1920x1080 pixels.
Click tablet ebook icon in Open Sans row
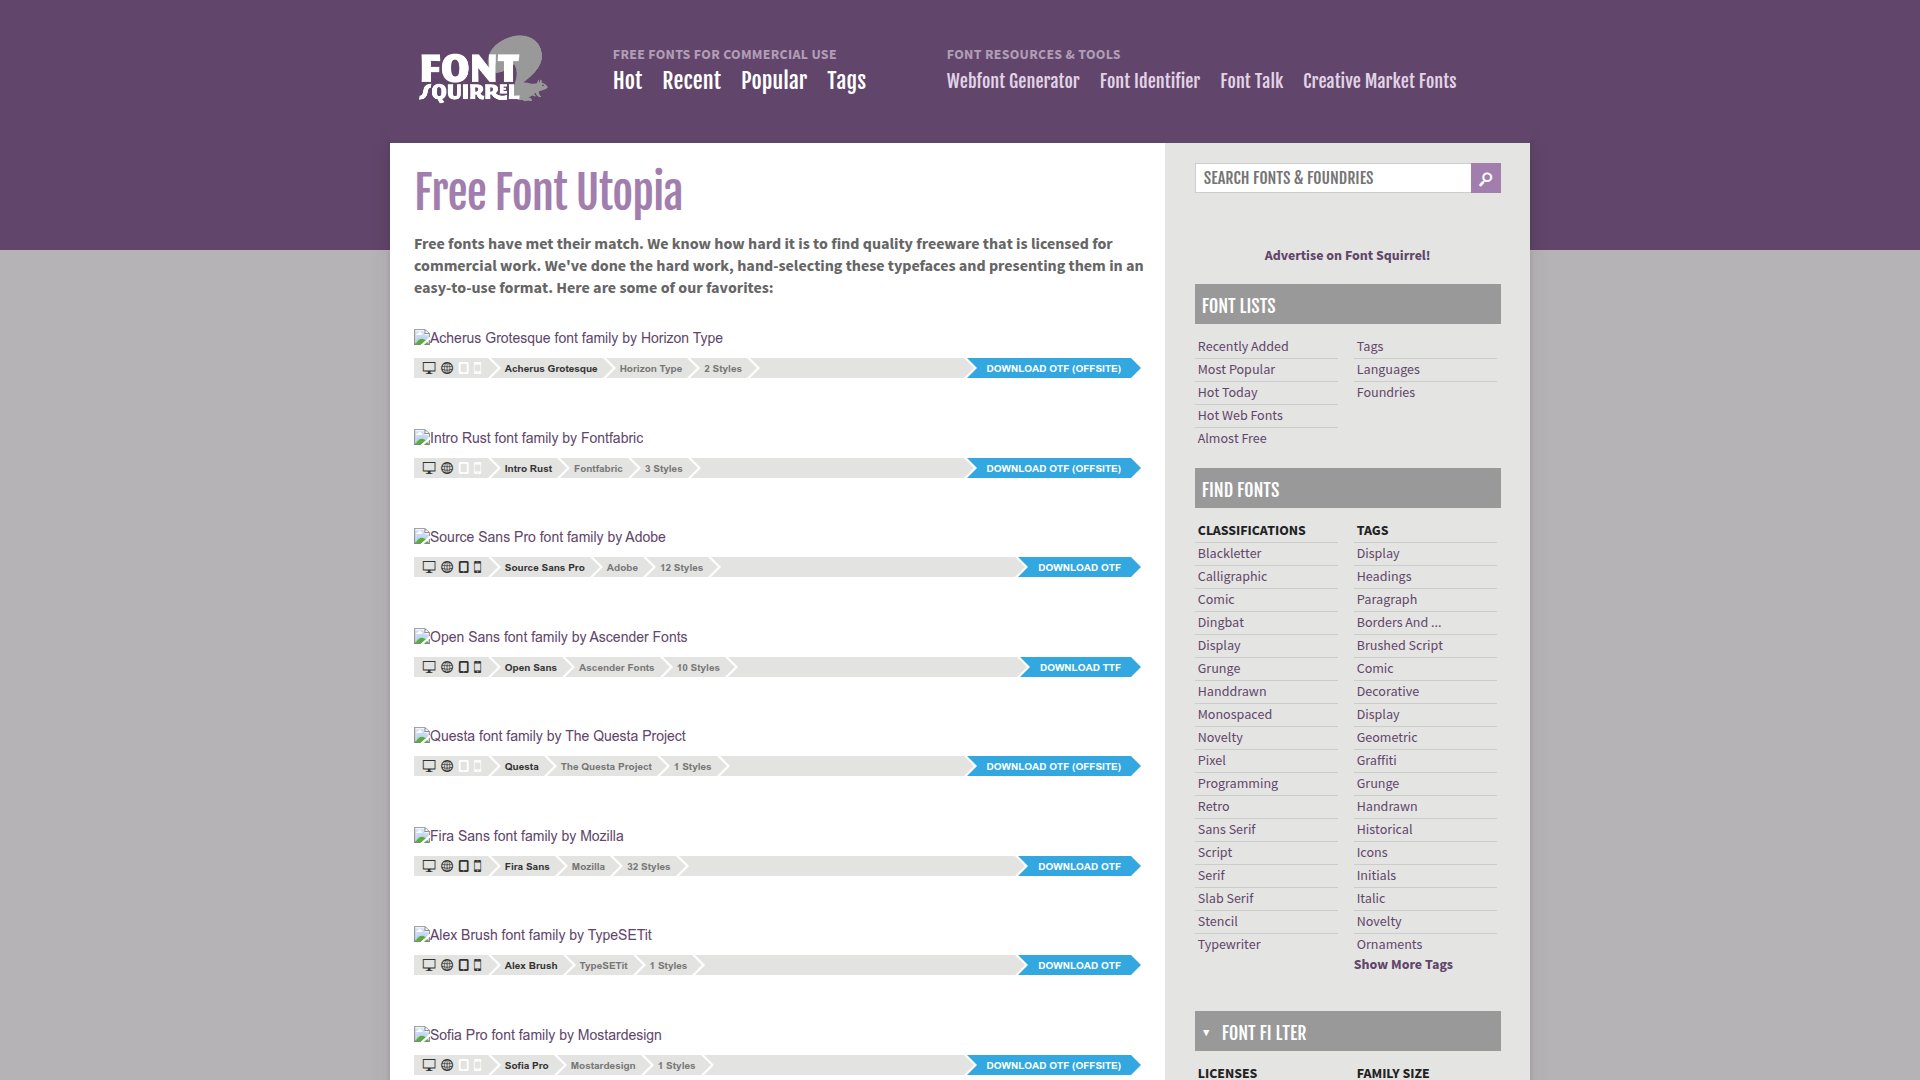(463, 667)
